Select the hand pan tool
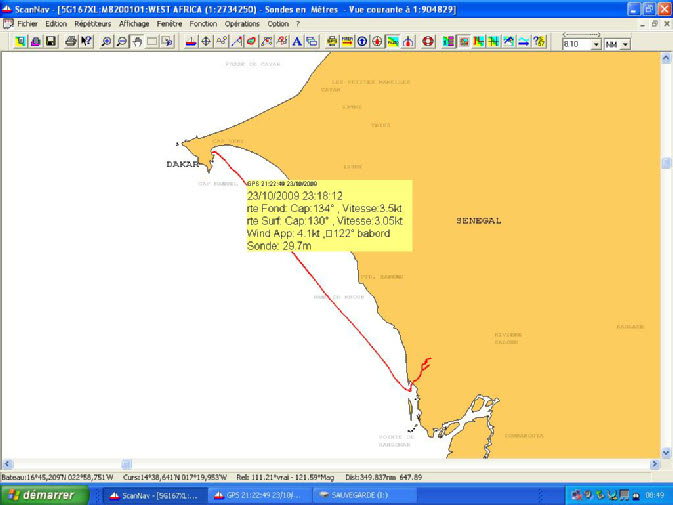 tap(137, 42)
